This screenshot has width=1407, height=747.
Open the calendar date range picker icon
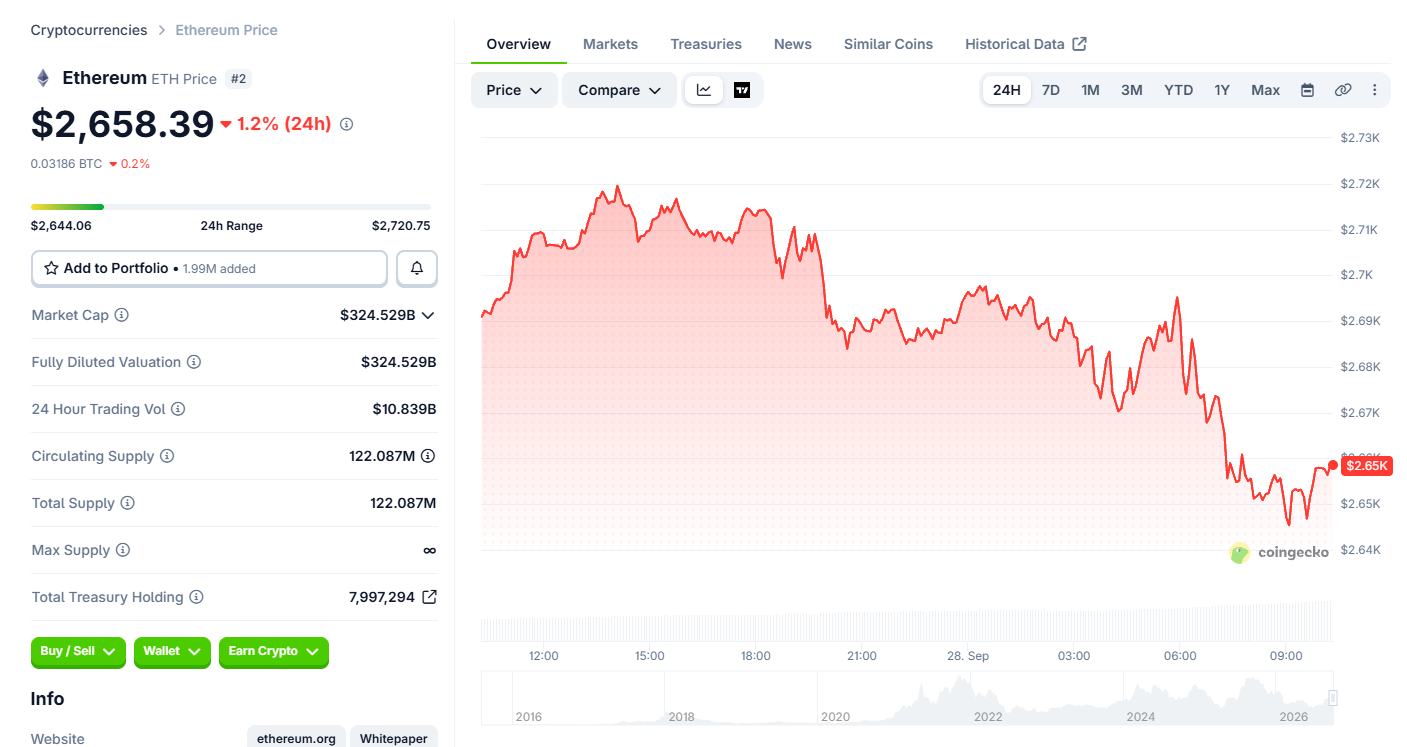(1307, 90)
